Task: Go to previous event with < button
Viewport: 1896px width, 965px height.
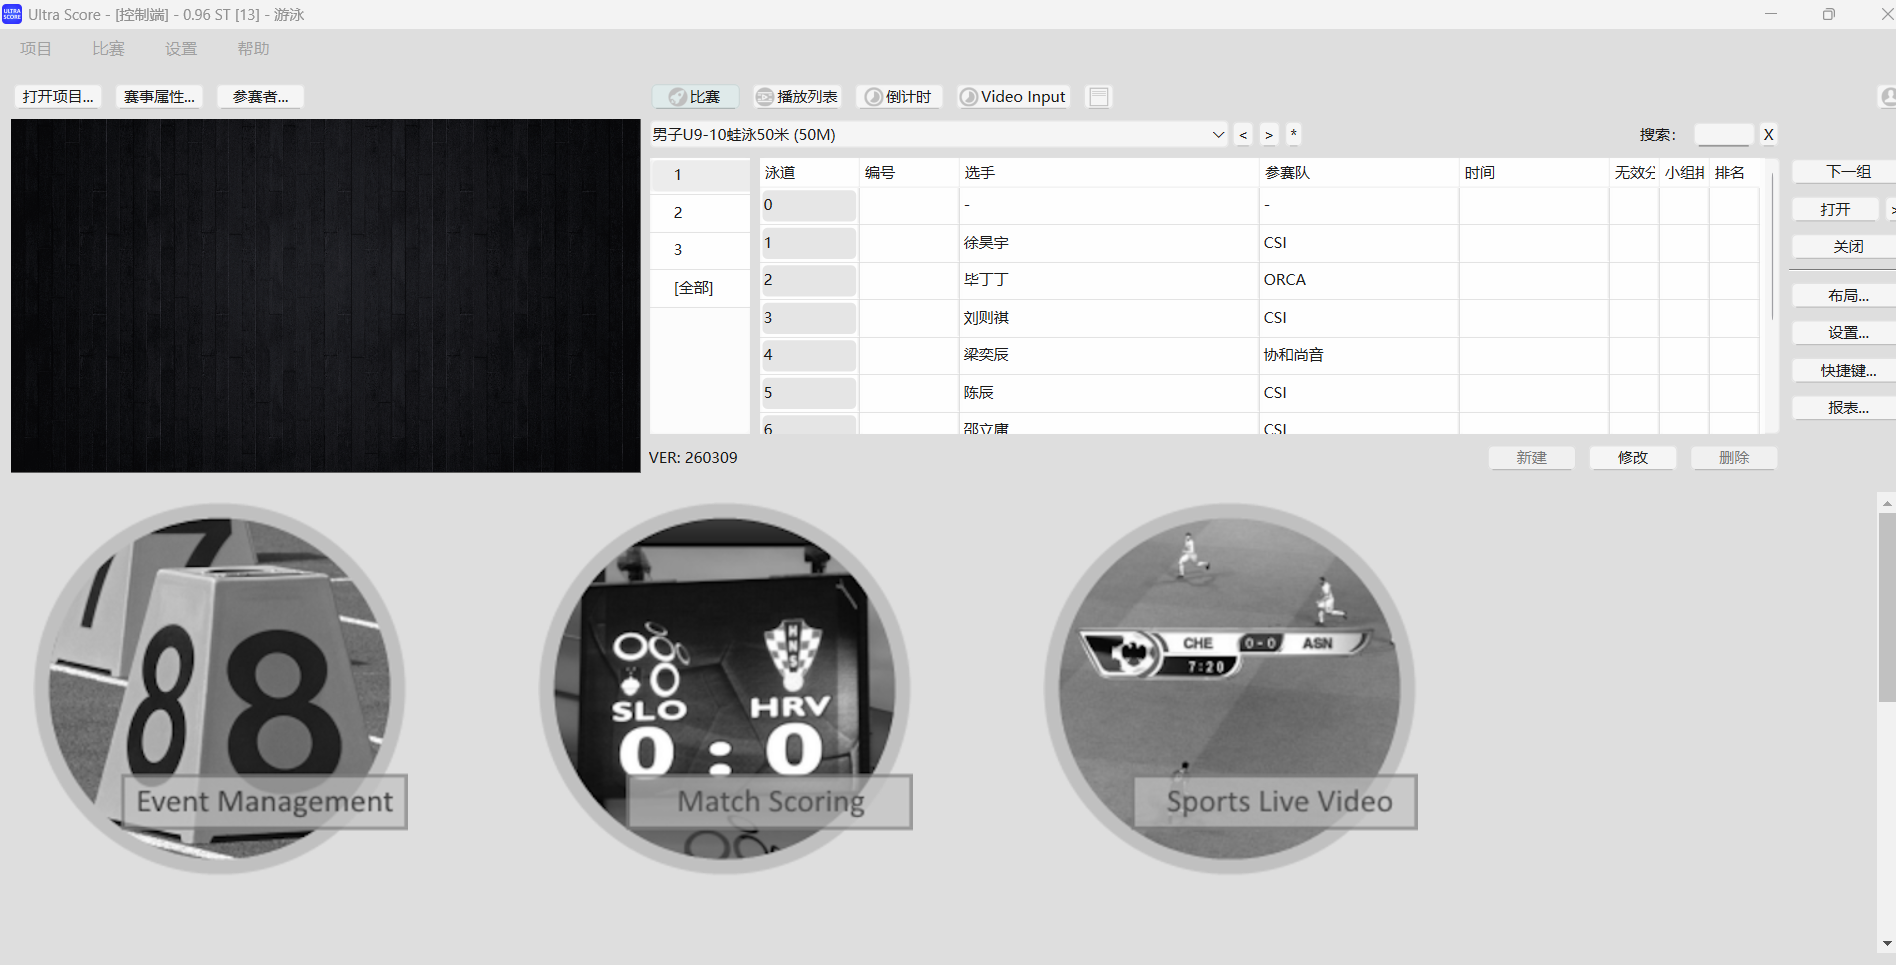Action: tap(1243, 135)
